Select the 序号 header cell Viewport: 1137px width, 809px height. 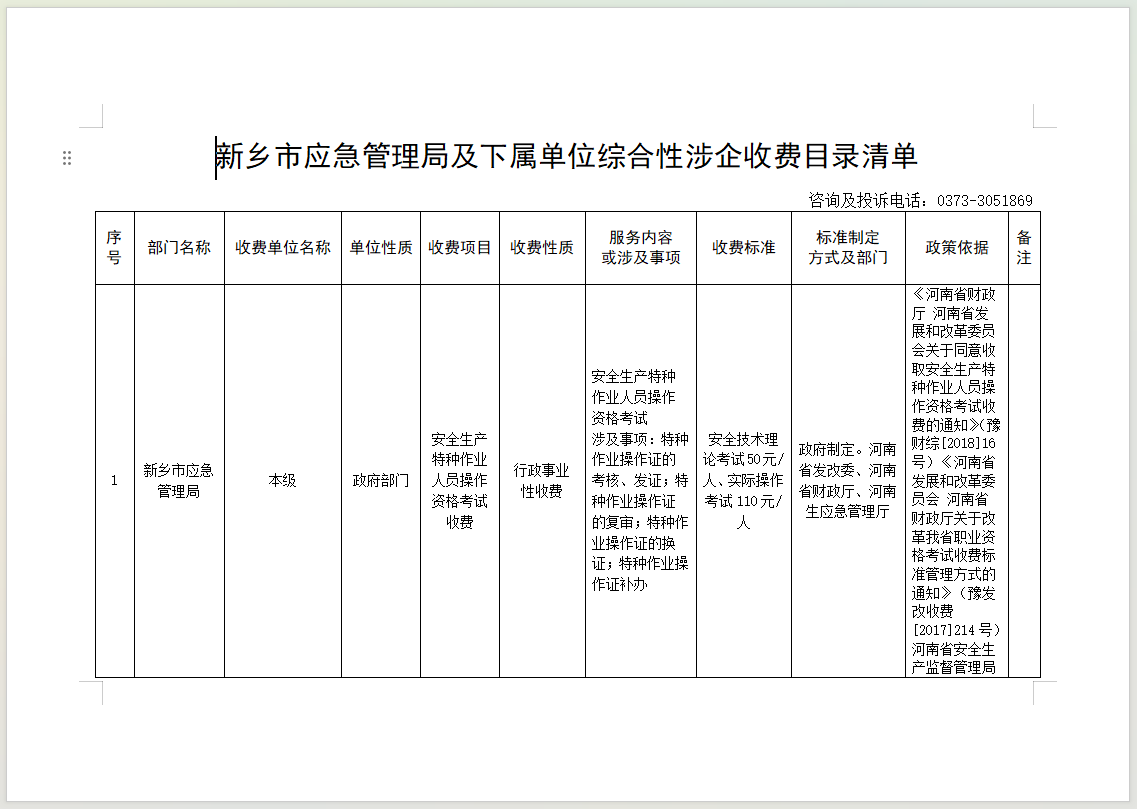tap(114, 247)
